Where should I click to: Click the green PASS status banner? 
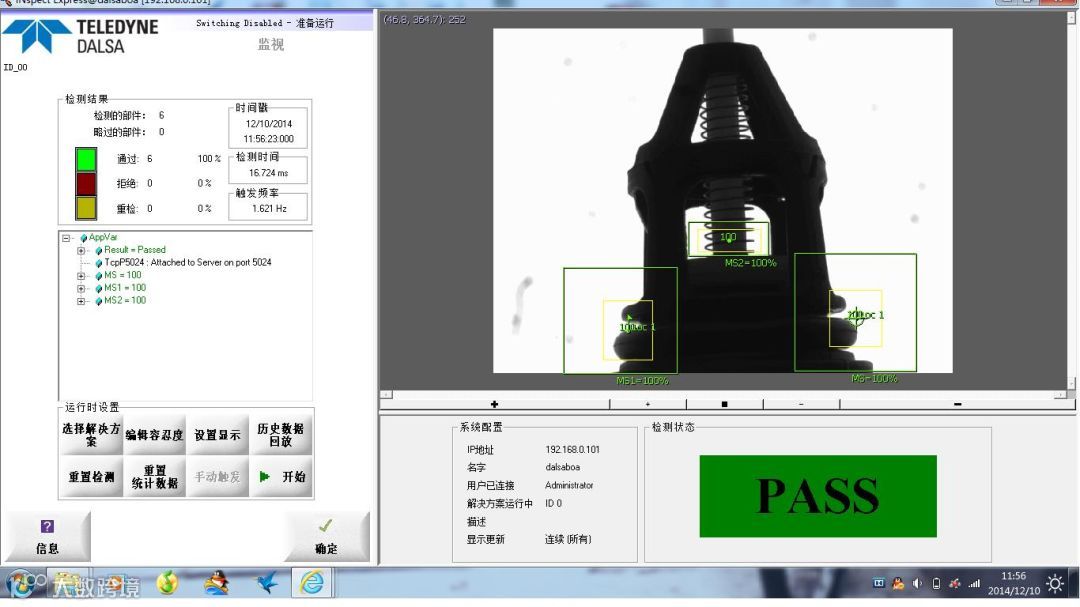click(818, 496)
